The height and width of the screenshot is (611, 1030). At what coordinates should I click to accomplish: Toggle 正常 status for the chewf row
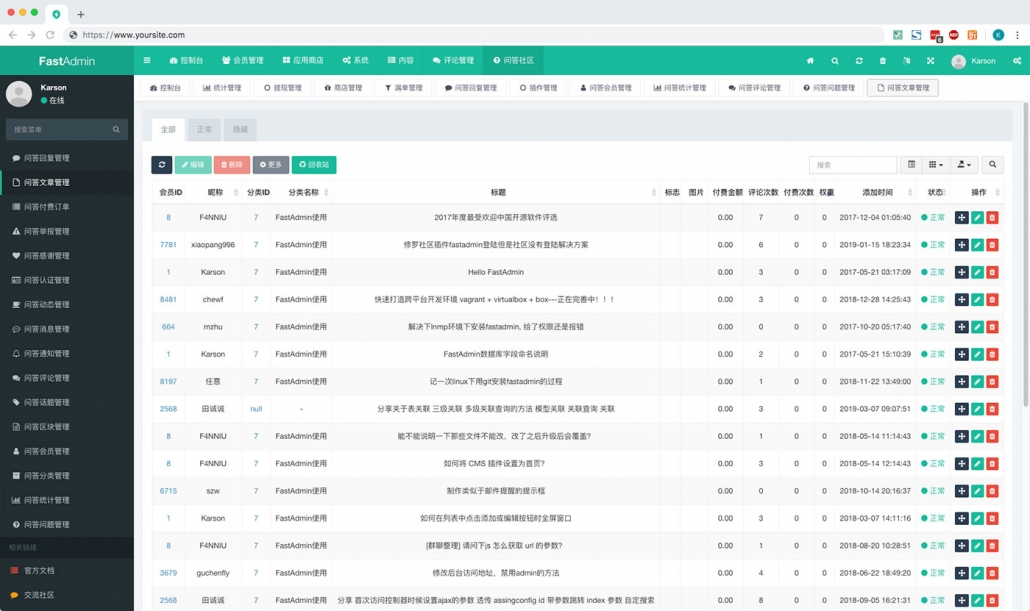[x=933, y=300]
